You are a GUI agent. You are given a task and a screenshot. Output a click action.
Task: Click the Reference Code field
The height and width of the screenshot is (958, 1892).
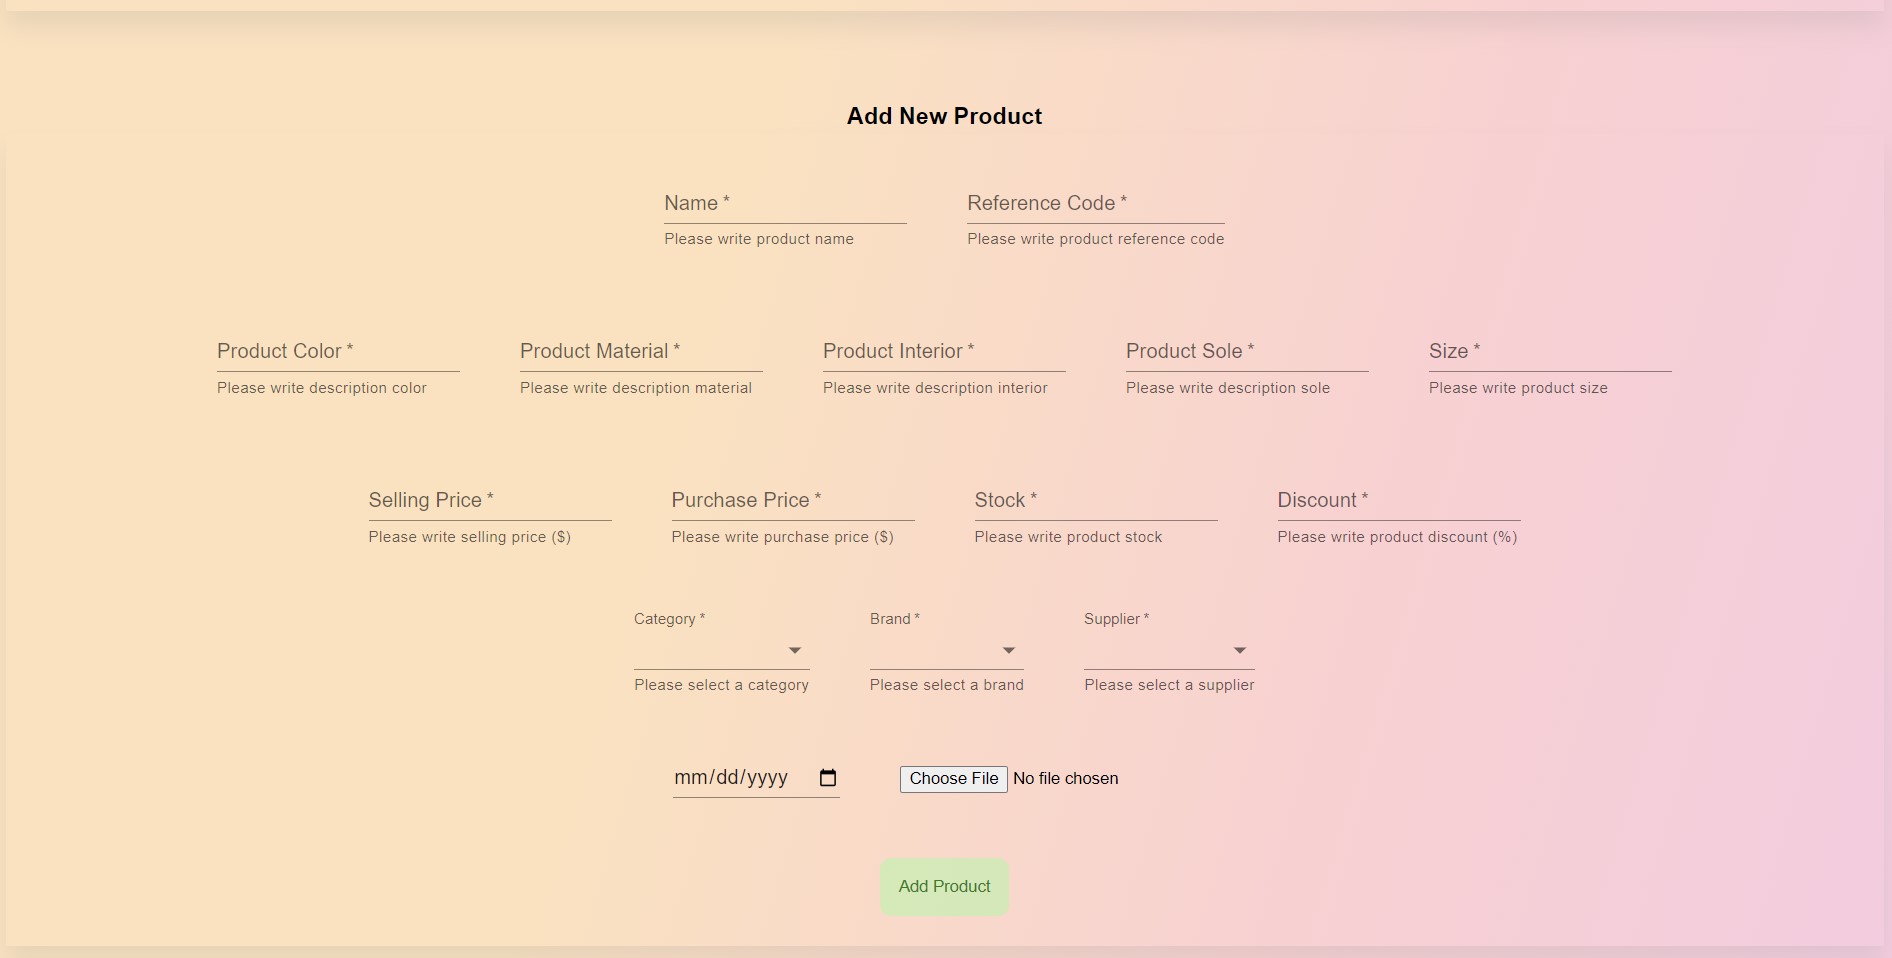coord(1095,207)
